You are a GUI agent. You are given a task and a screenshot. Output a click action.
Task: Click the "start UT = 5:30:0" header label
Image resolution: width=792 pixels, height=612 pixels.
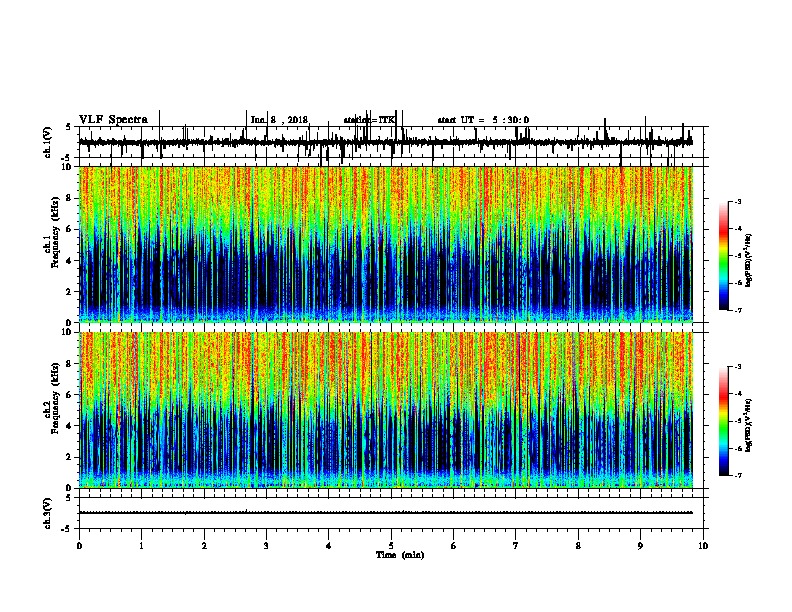(483, 120)
